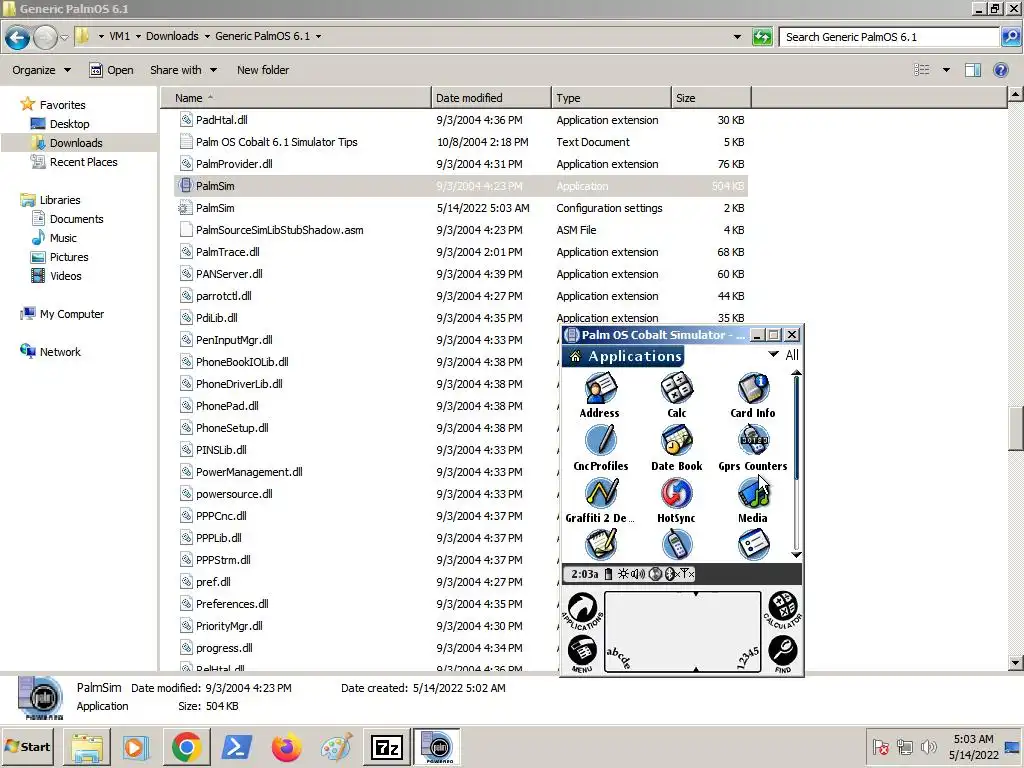This screenshot has height=768, width=1024.
Task: Select Documents library
Action: pyautogui.click(x=67, y=219)
